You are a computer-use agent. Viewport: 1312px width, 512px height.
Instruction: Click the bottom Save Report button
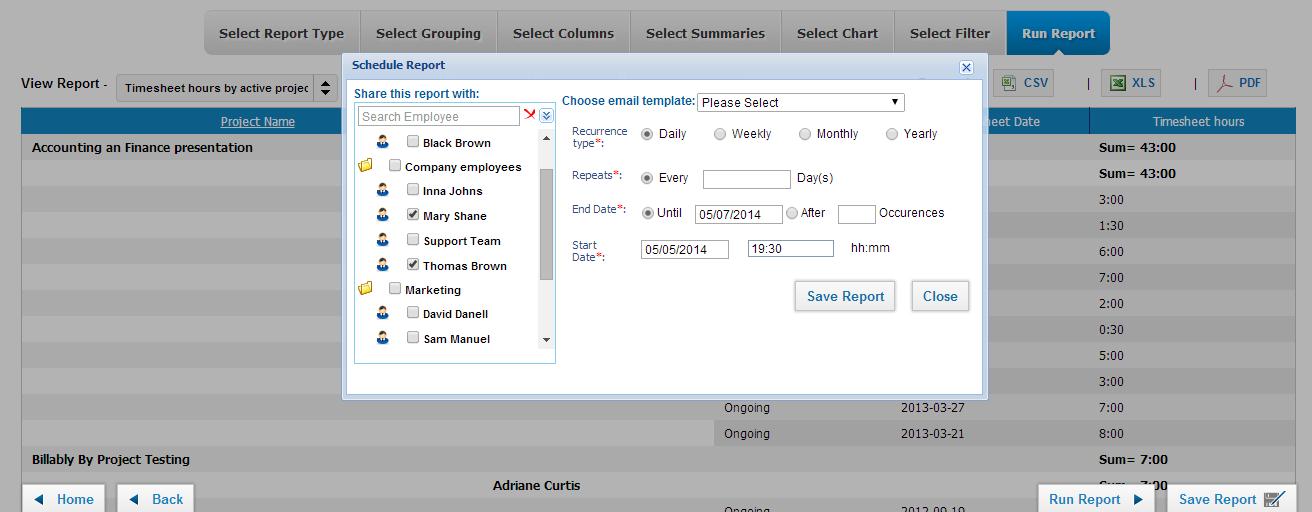[1231, 499]
